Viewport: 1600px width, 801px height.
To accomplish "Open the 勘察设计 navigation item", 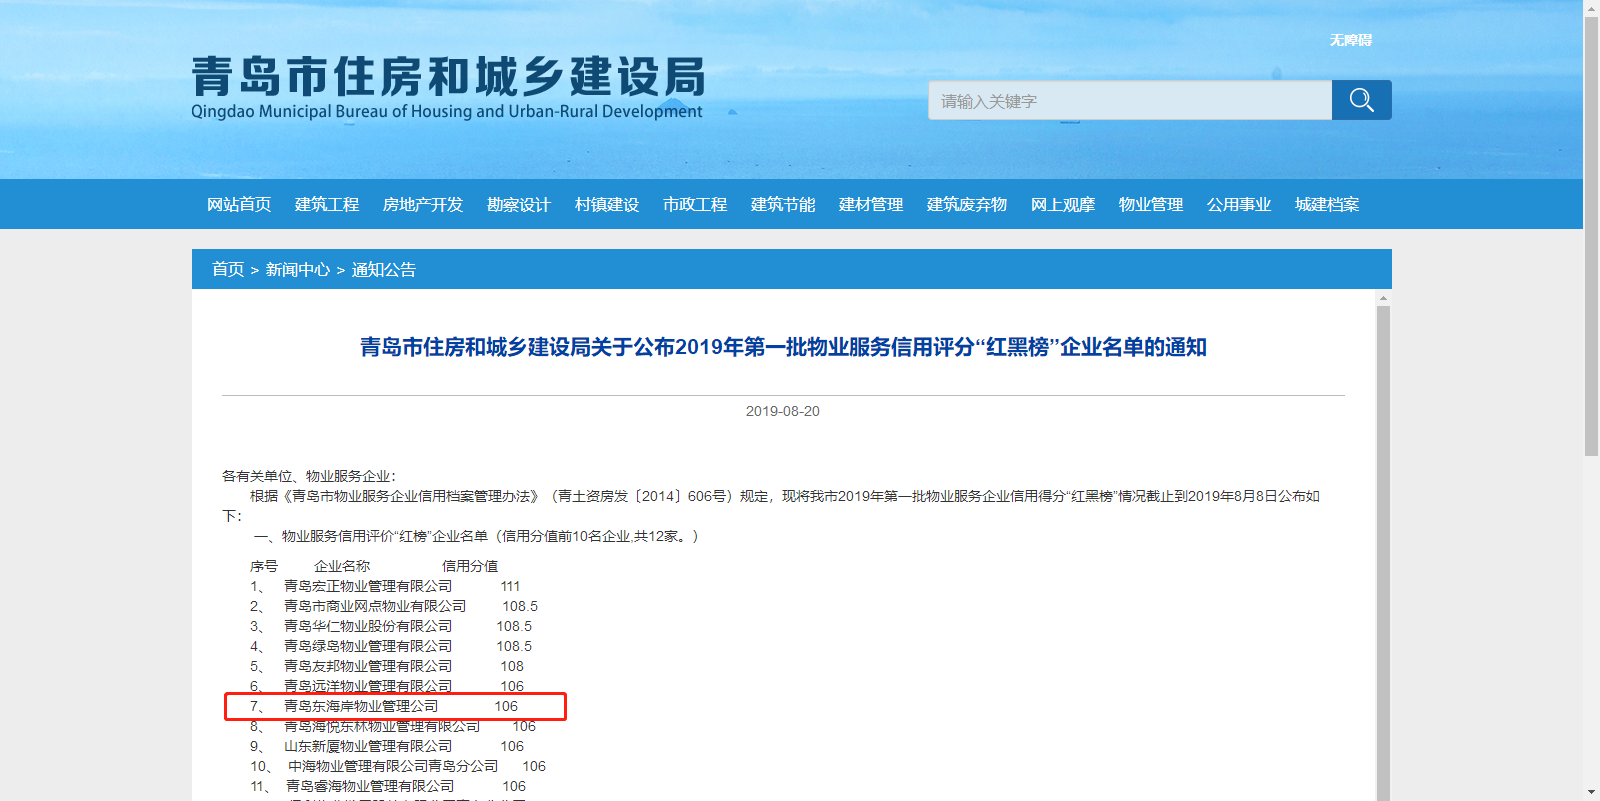I will coord(519,205).
